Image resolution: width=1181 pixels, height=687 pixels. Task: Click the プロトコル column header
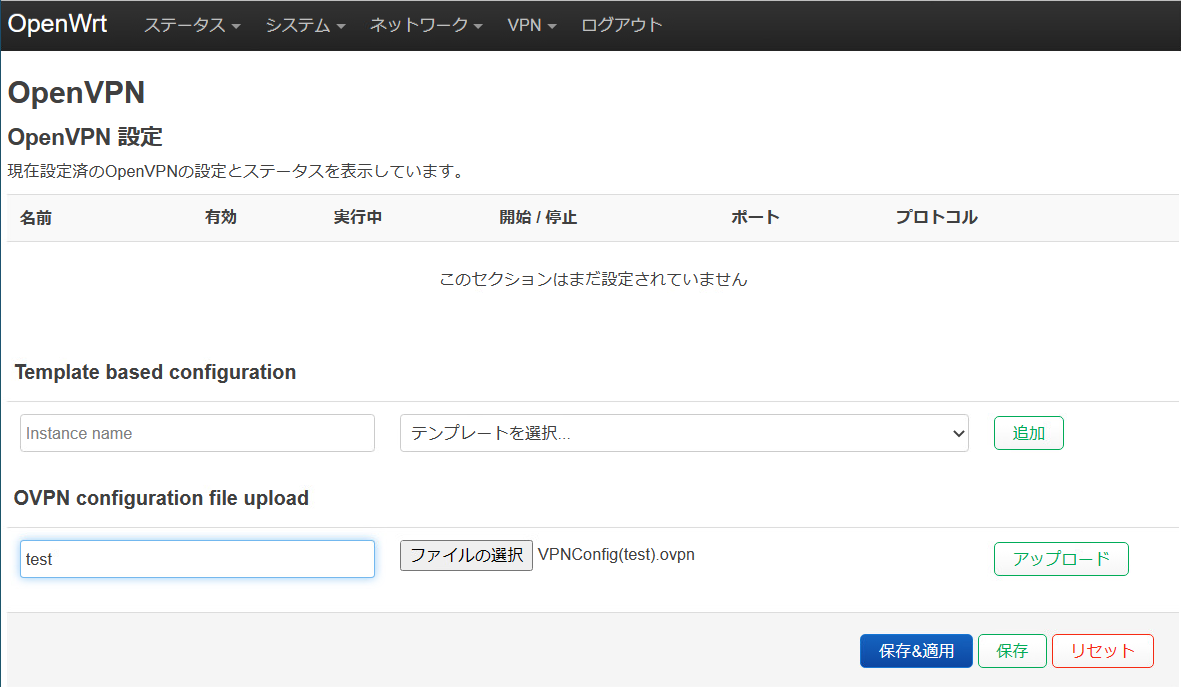pos(936,217)
